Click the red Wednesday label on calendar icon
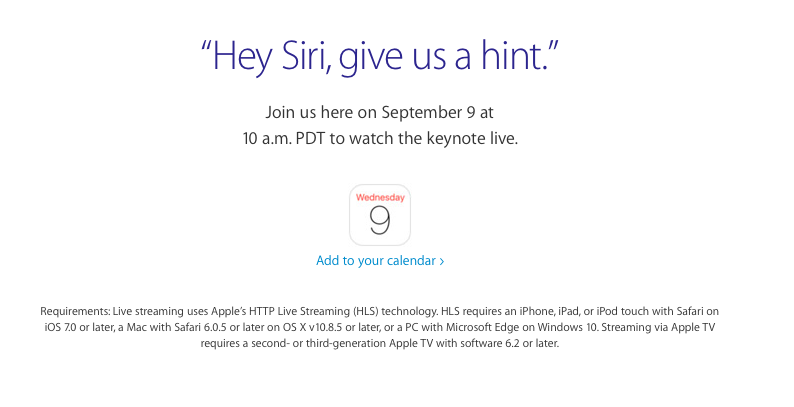Screen dimensions: 794x407 380,197
